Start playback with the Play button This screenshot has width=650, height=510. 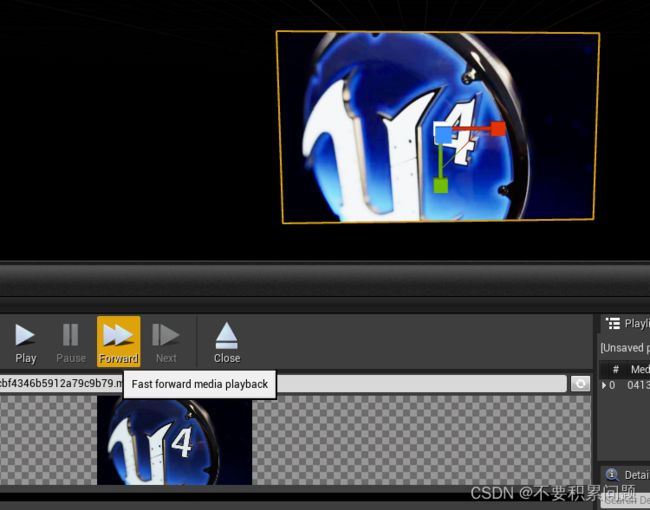(x=25, y=343)
